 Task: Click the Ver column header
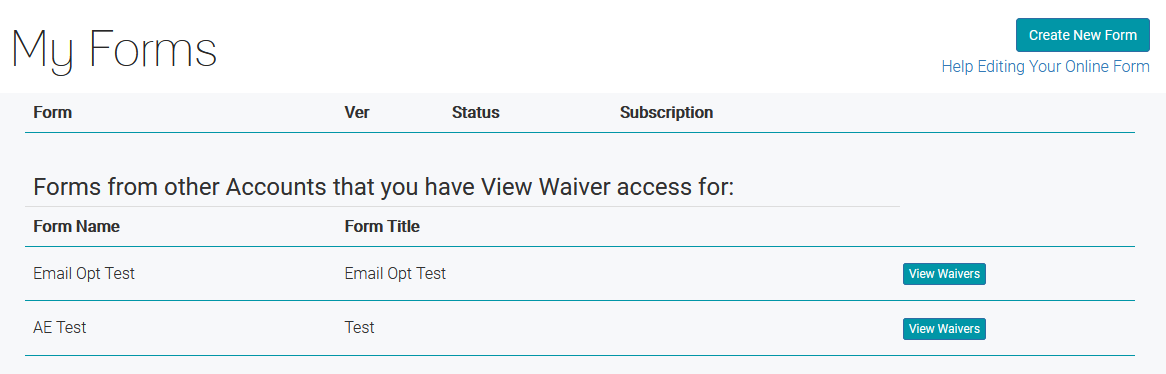point(357,112)
